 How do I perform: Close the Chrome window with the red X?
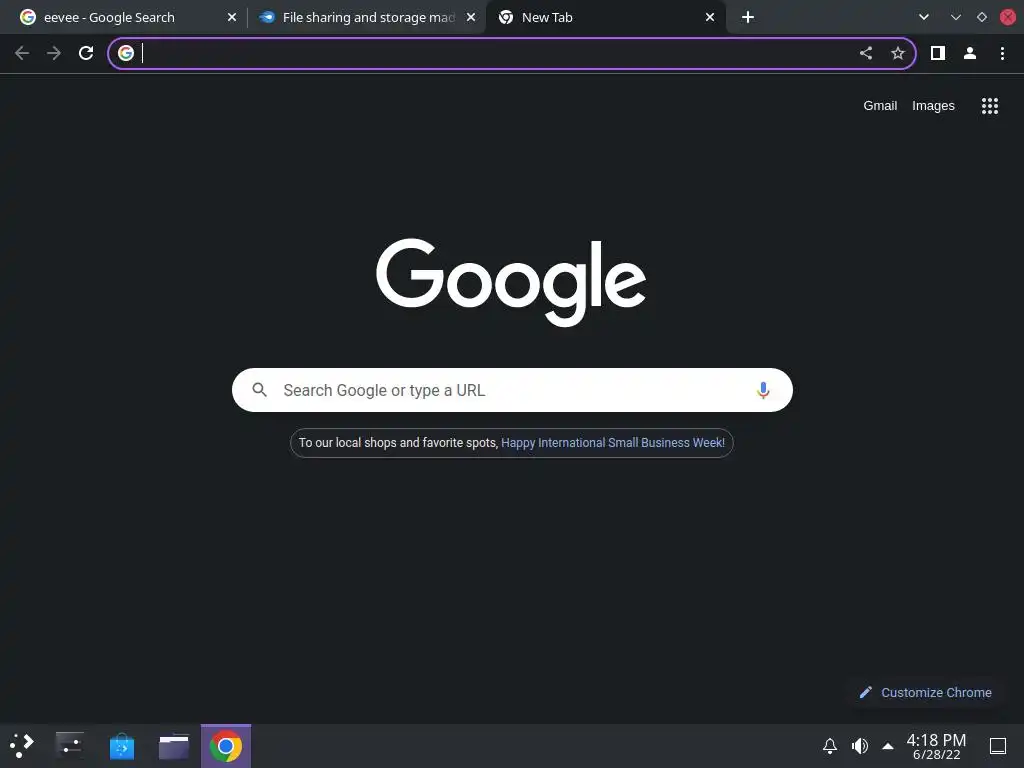coord(1008,17)
